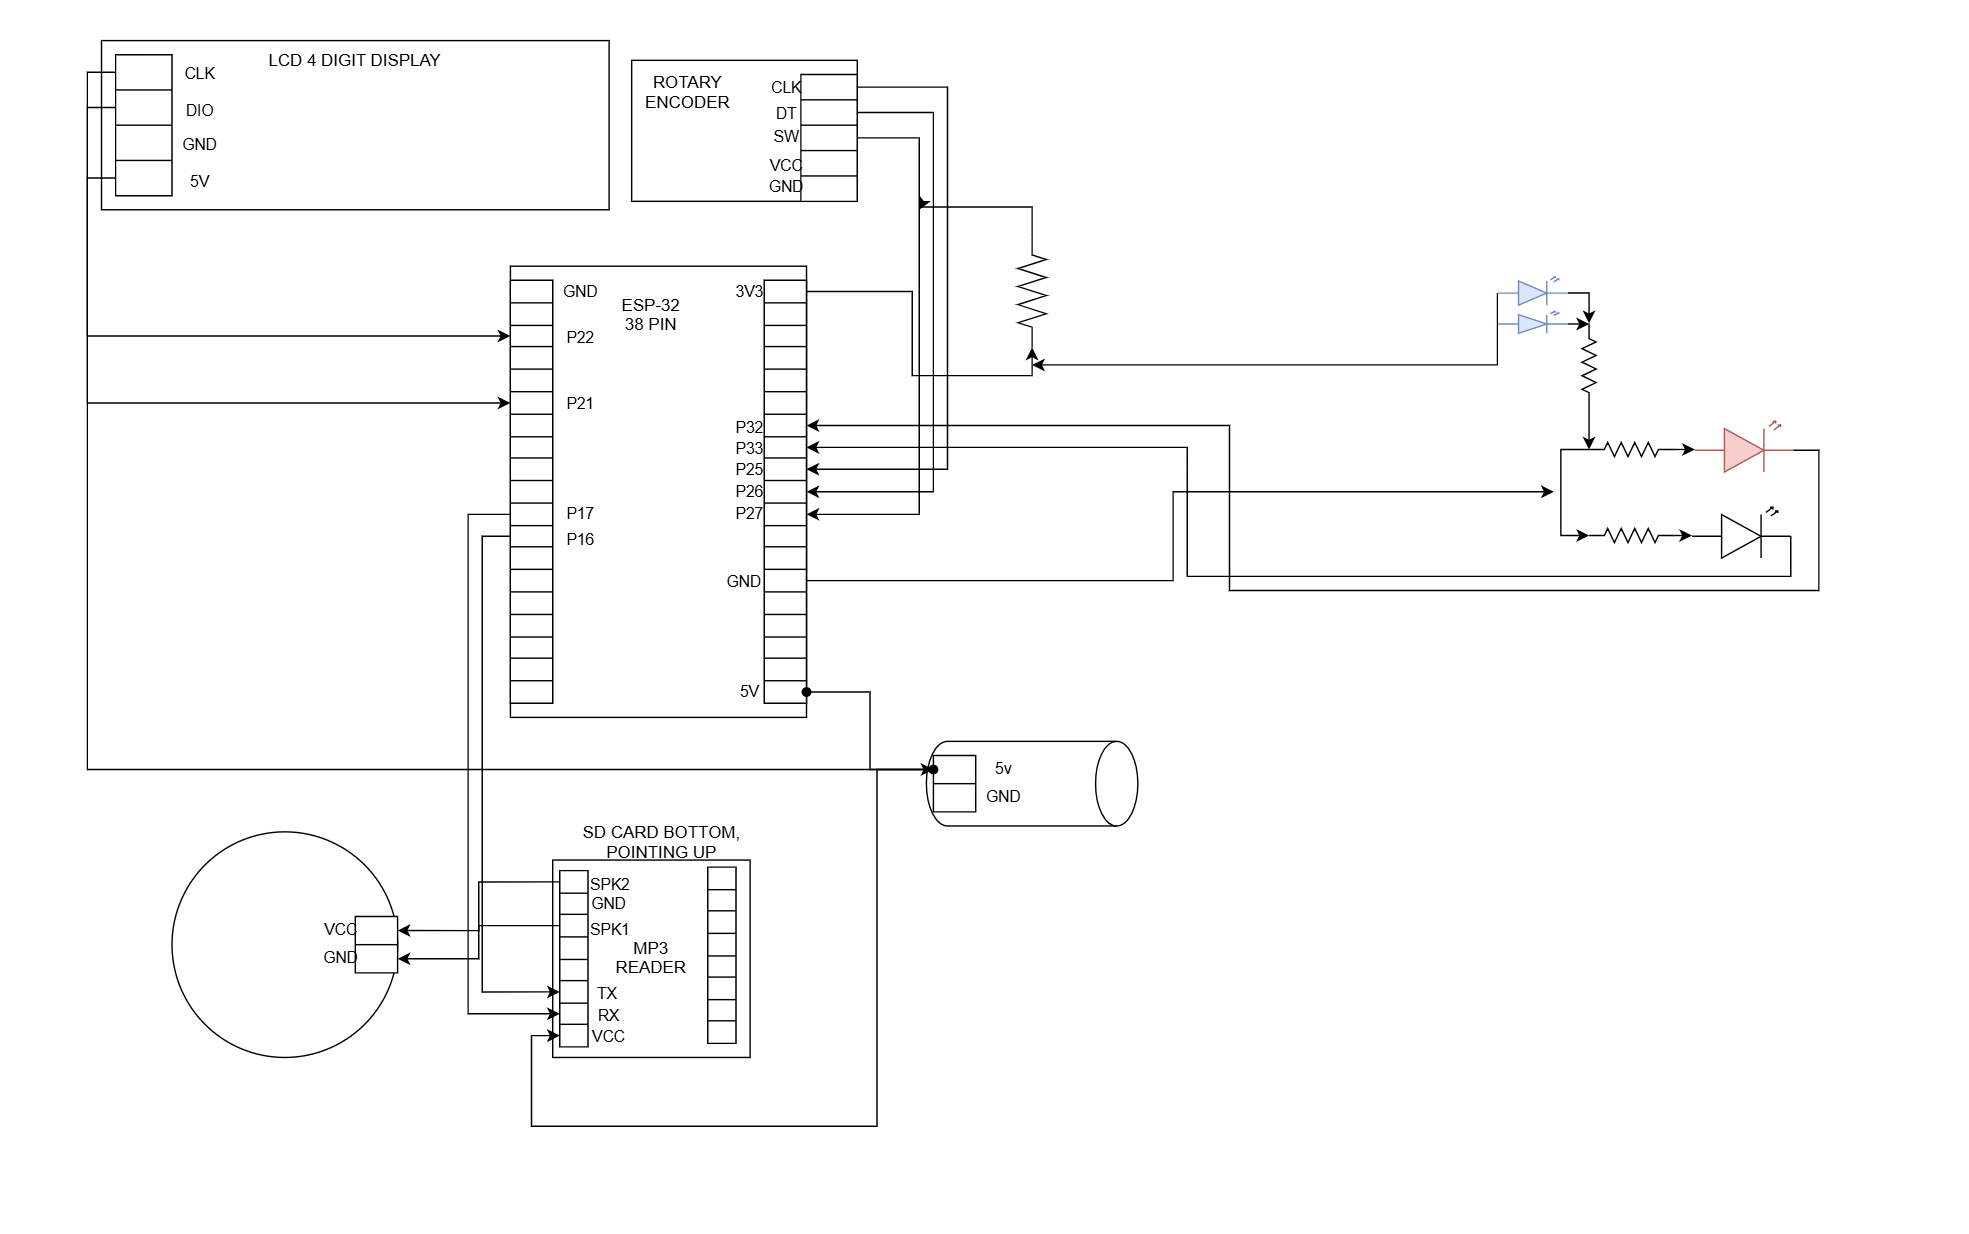Click the 5V label on the ESP-32
Viewport: 1969px width, 1234px height.
749,691
